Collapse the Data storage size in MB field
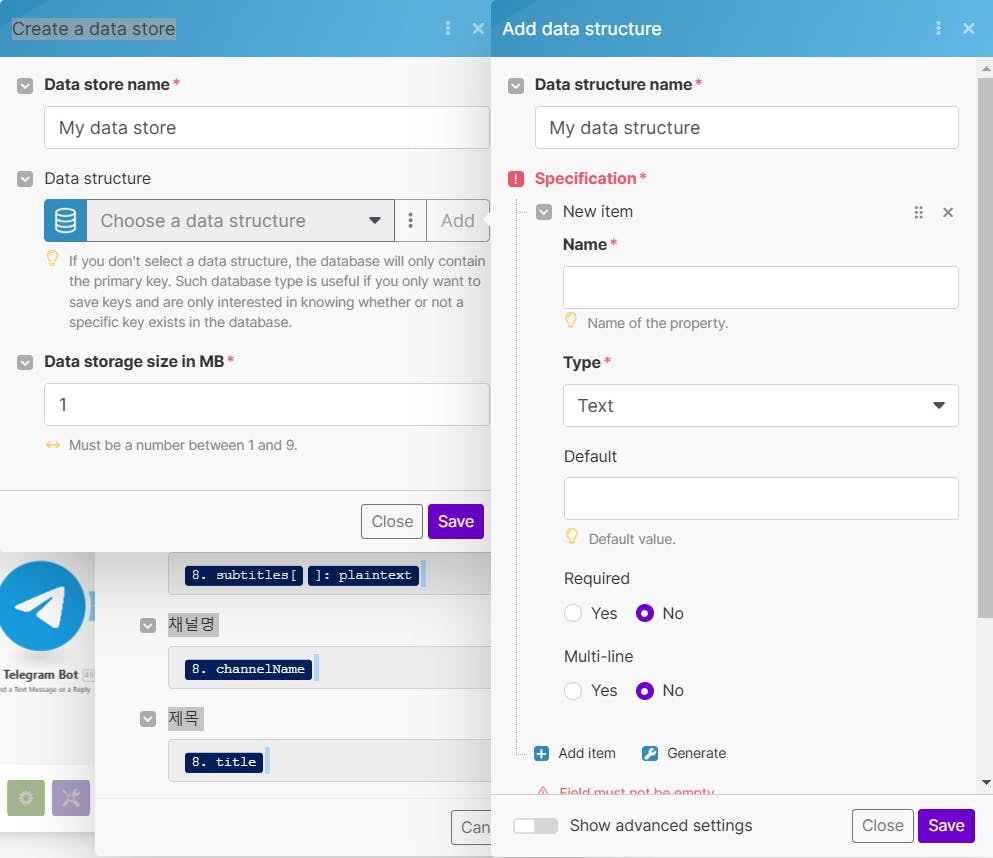Image resolution: width=993 pixels, height=858 pixels. pos(25,362)
